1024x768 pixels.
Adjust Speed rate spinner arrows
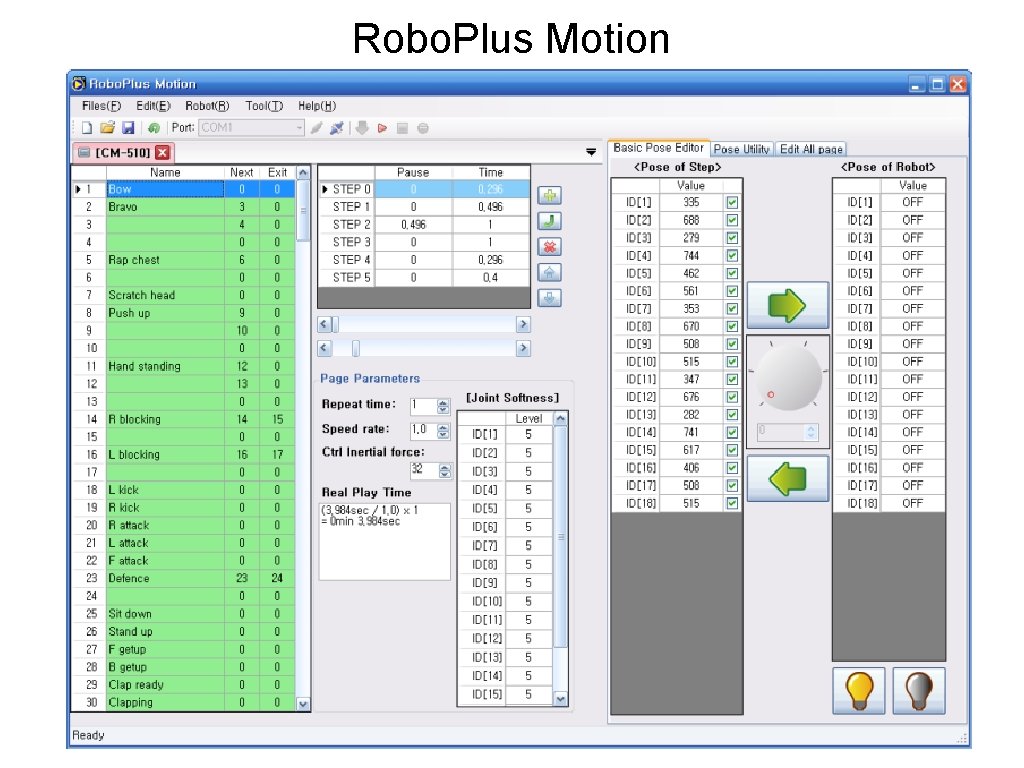pos(443,431)
